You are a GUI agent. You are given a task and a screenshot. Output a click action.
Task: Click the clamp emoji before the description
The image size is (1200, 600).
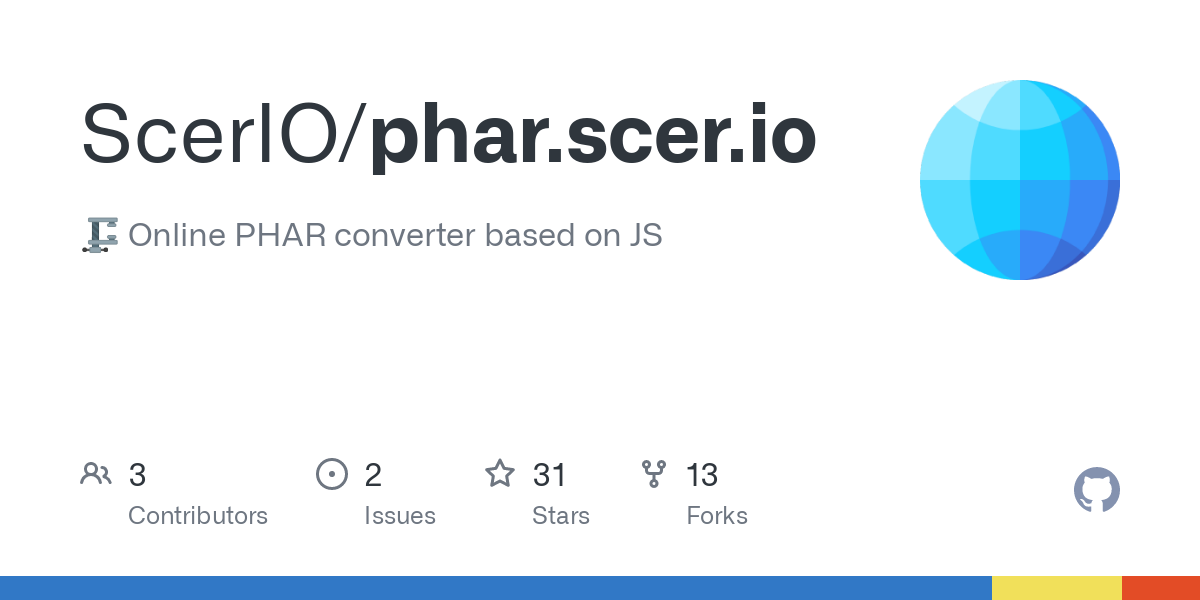[100, 235]
